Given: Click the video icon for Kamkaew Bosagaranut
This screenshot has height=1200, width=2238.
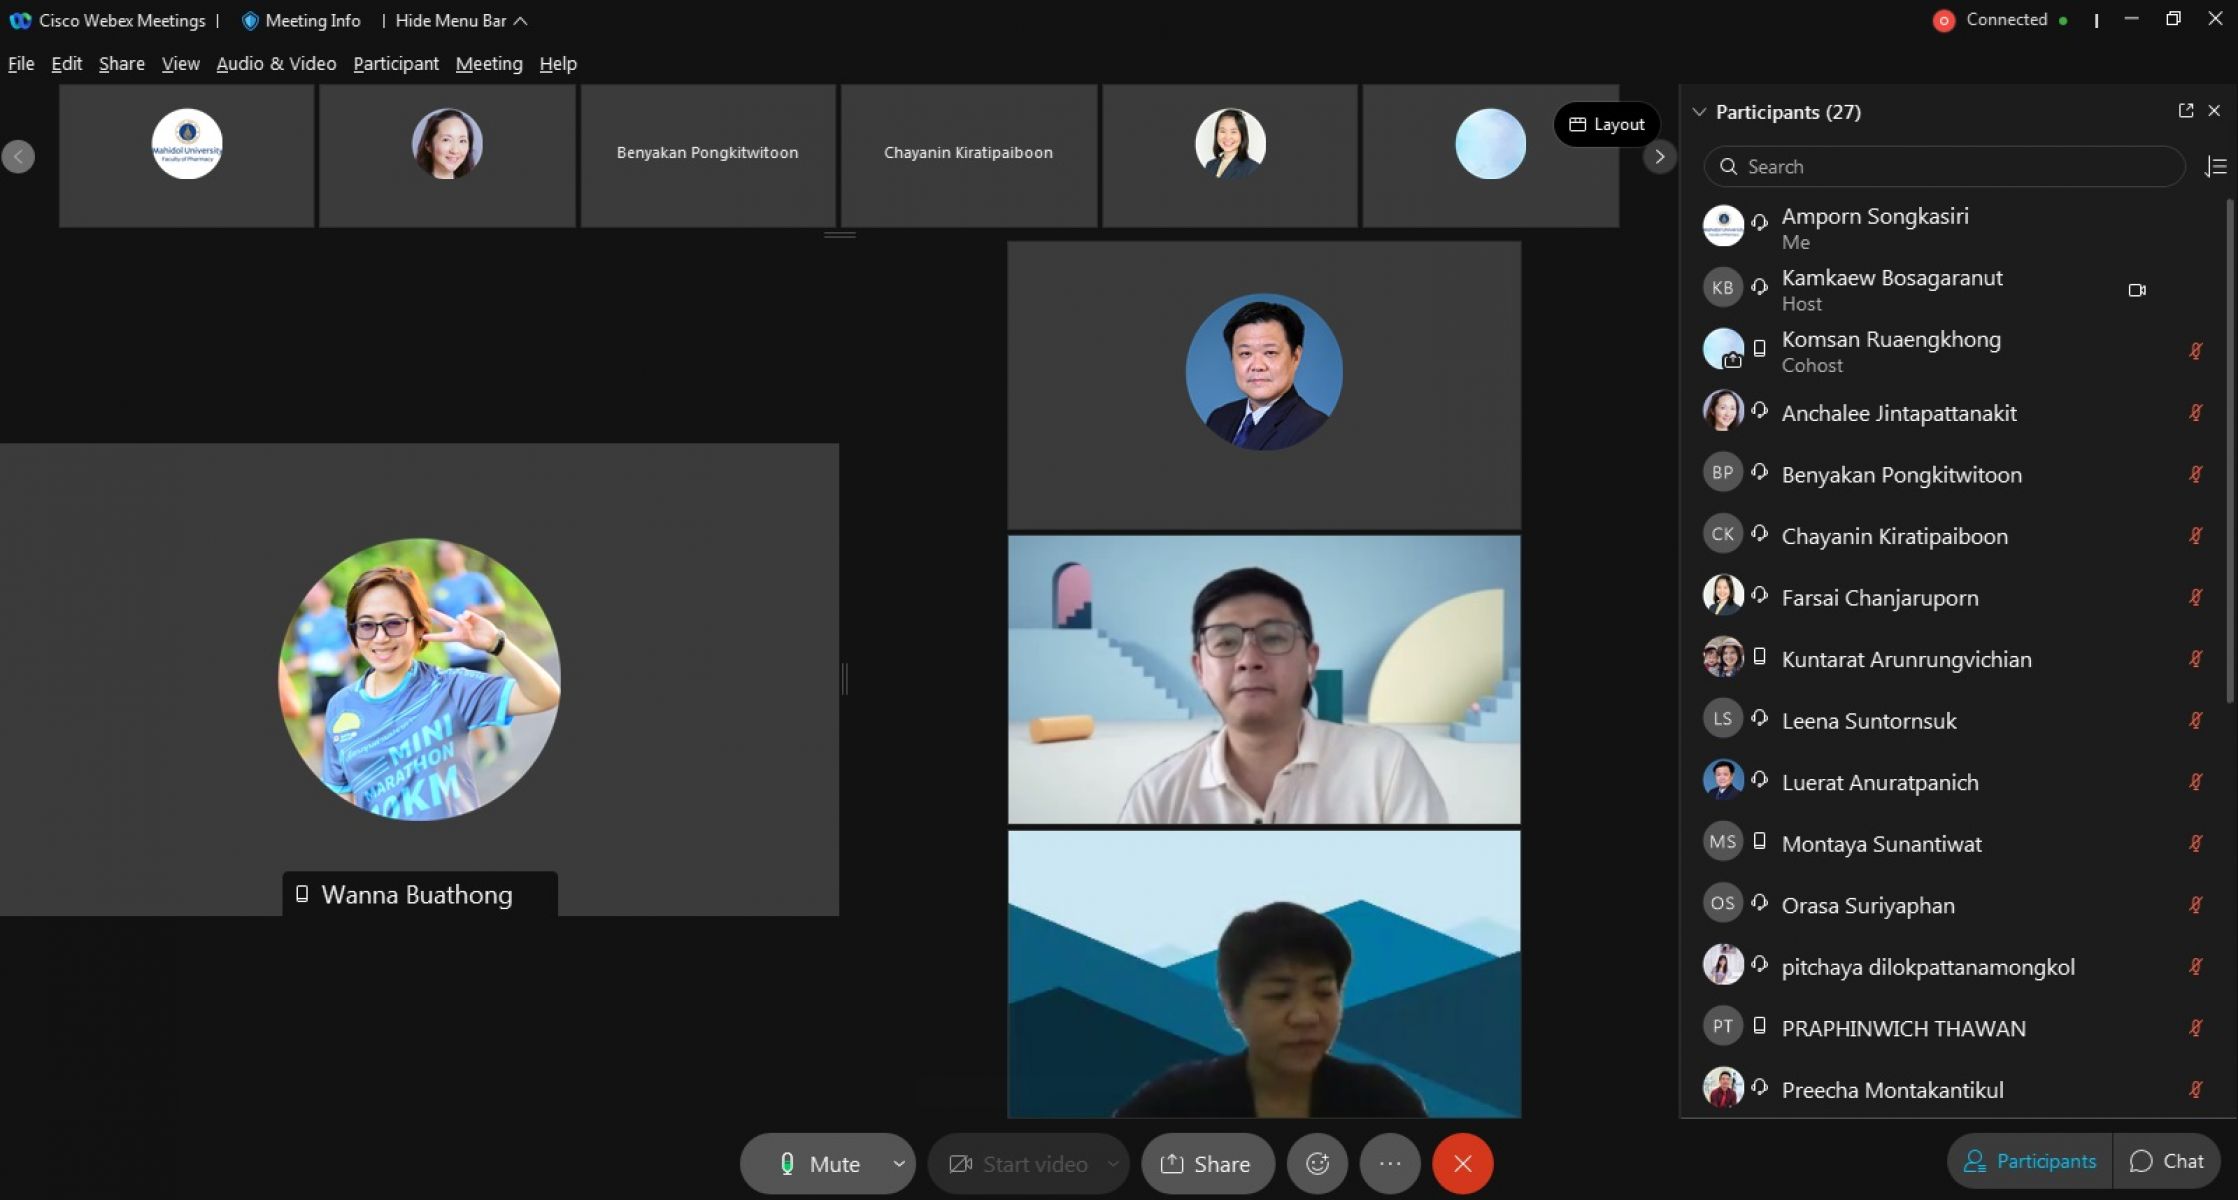Looking at the screenshot, I should pos(2137,290).
